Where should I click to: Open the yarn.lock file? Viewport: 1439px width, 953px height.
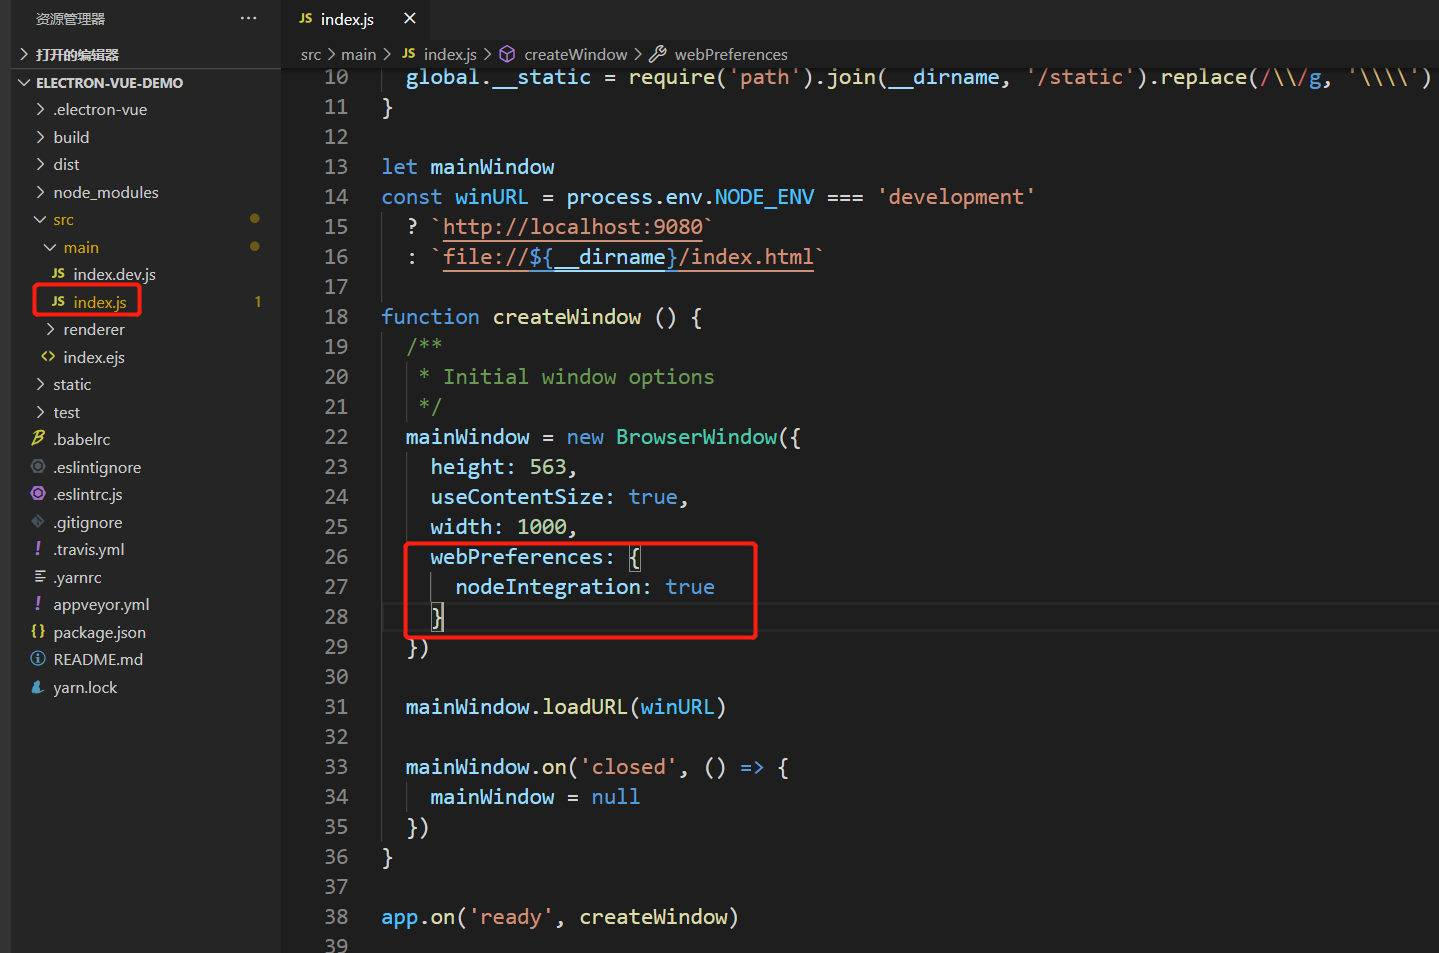click(x=85, y=687)
